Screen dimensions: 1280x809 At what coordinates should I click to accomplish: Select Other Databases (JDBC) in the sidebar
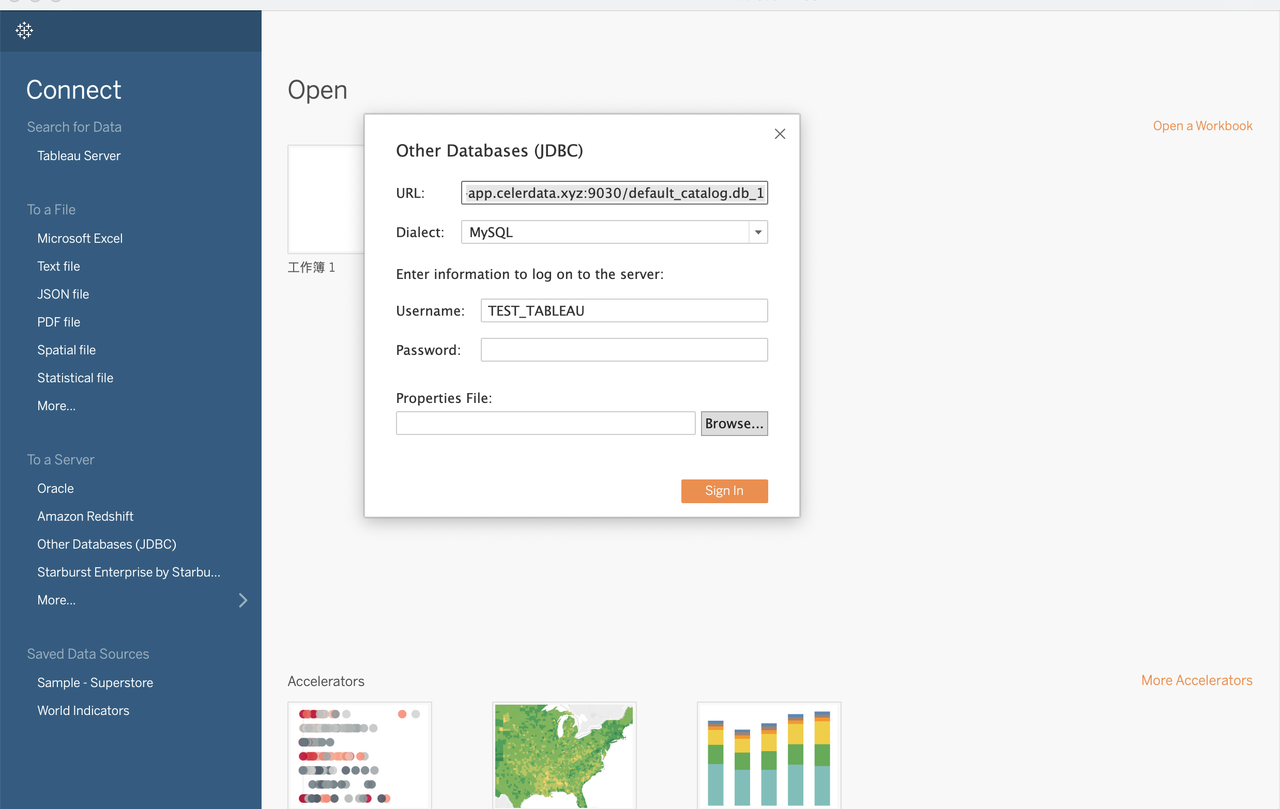[106, 544]
